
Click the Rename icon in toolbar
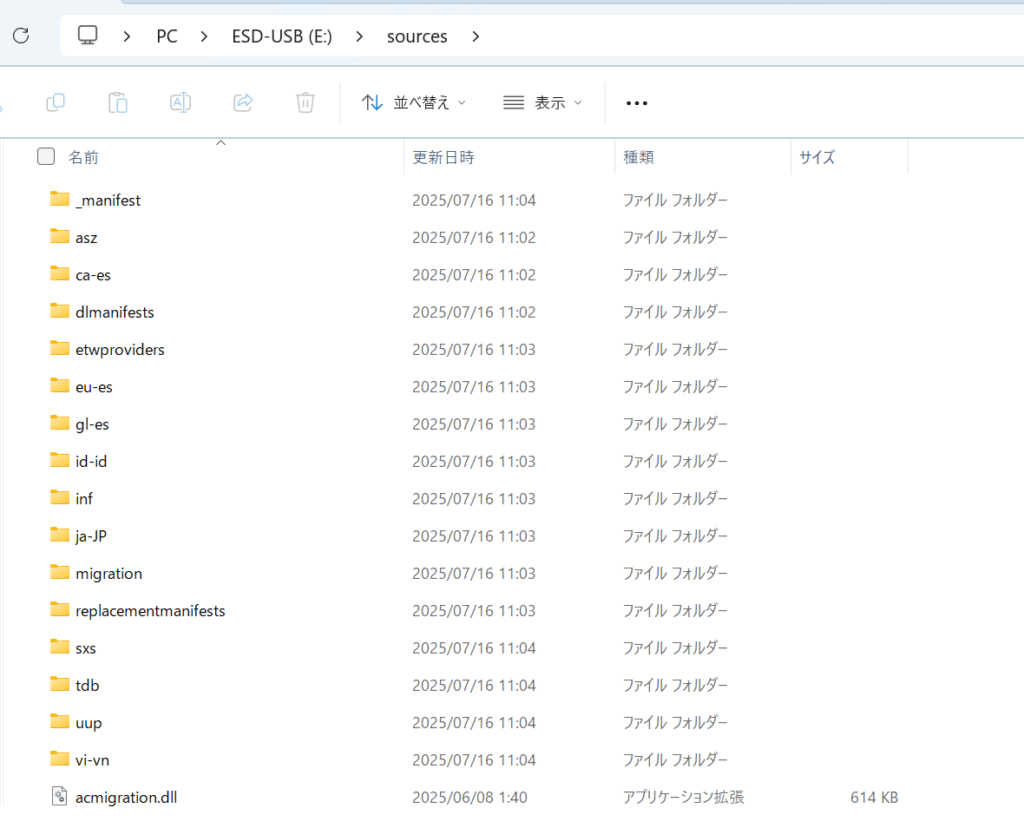tap(180, 102)
